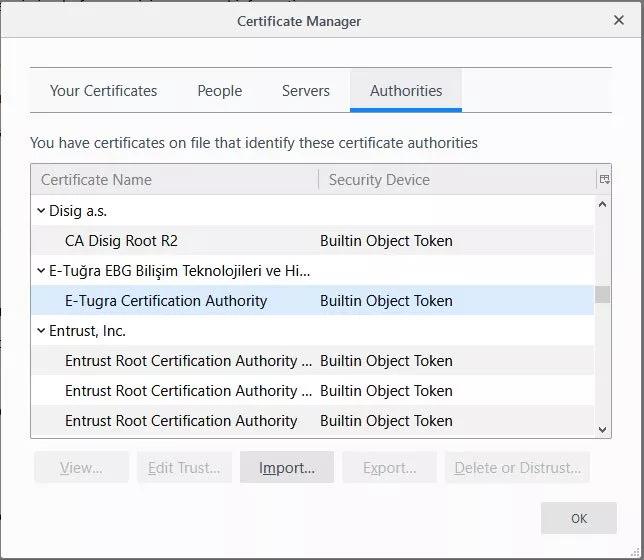Screen dimensions: 644x560
Task: Switch to the Your Certificates tab
Action: 103,91
